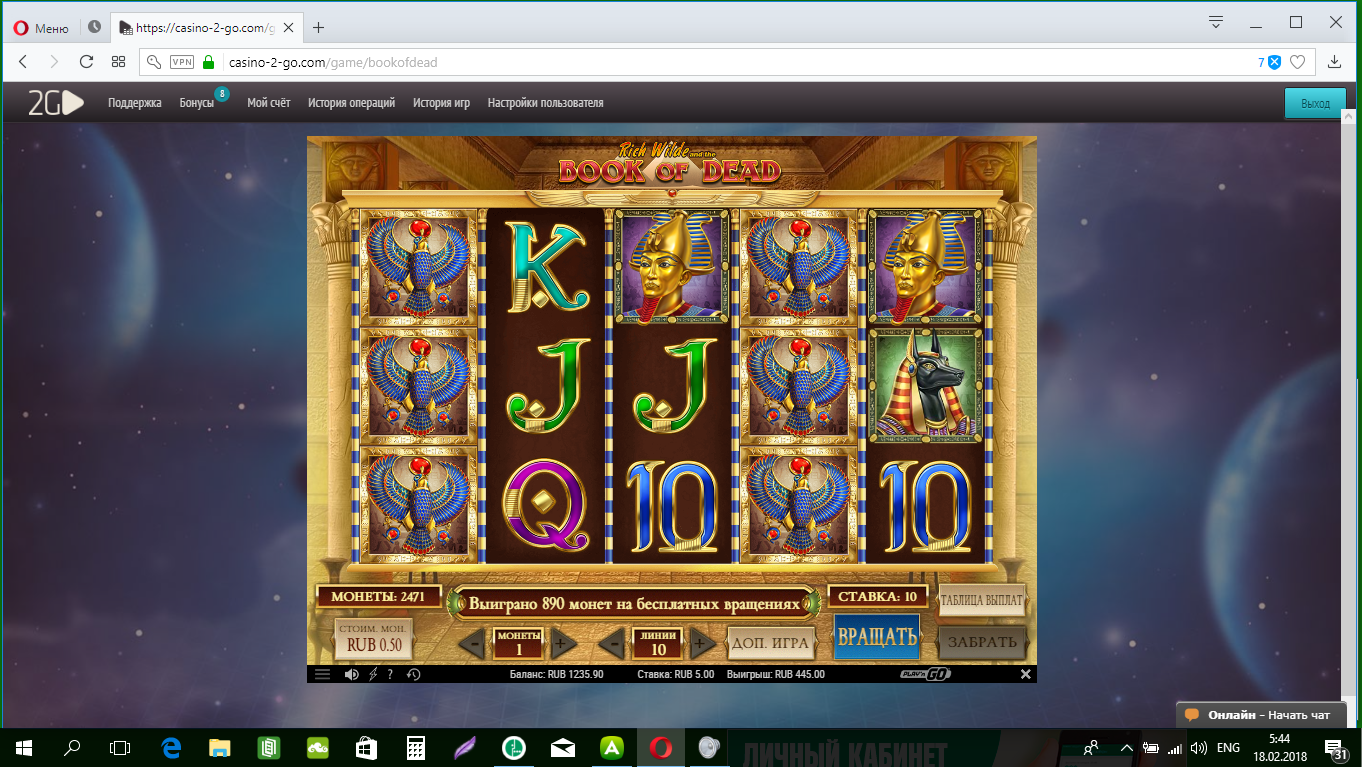
Task: Open game history clock icon
Action: pos(413,674)
